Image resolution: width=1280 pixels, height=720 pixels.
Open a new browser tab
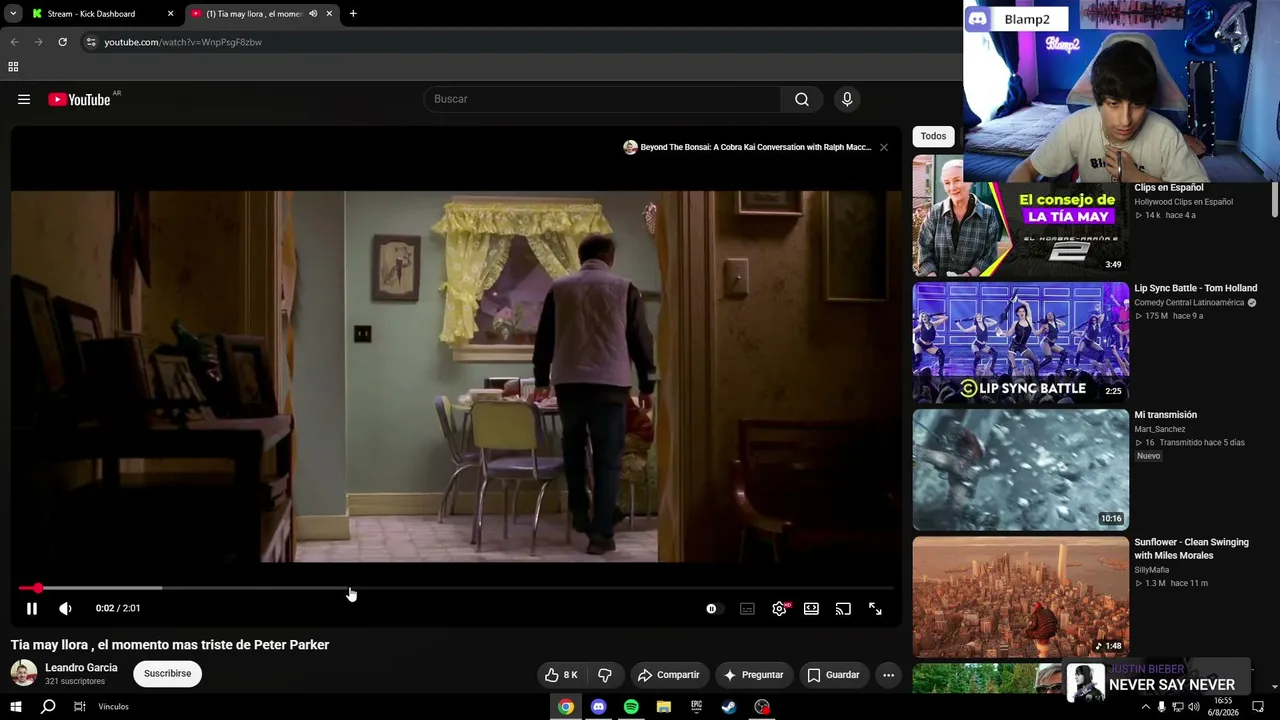(353, 14)
